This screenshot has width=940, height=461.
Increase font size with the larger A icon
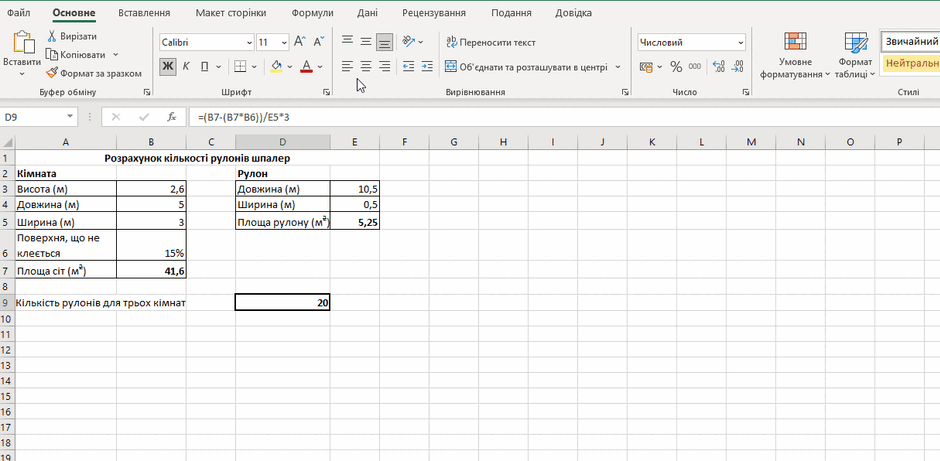(x=299, y=42)
